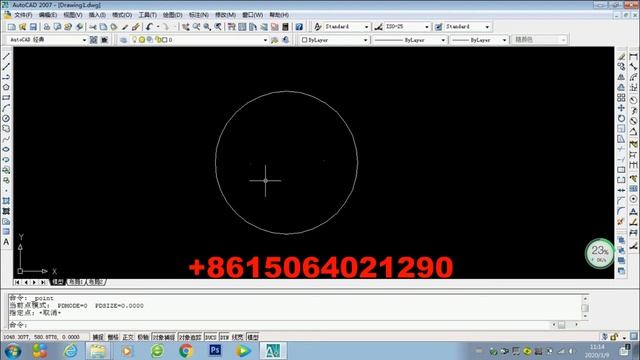This screenshot has width=640, height=360.
Task: Open the lineweight ByLayer dropdown
Action: (x=504, y=40)
